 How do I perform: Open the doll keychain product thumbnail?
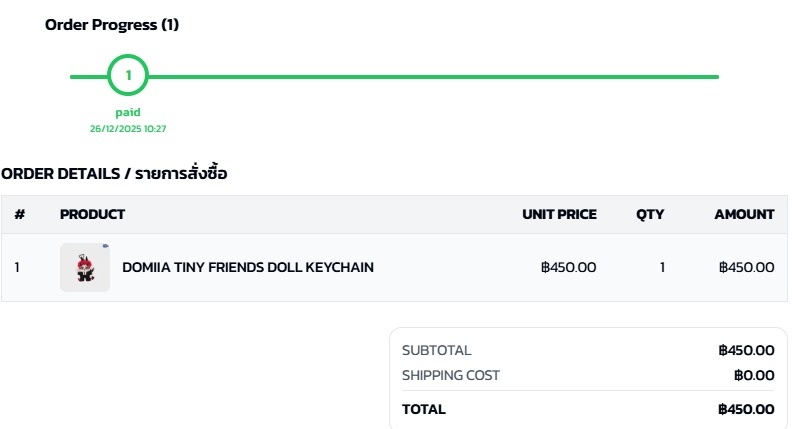pos(85,267)
